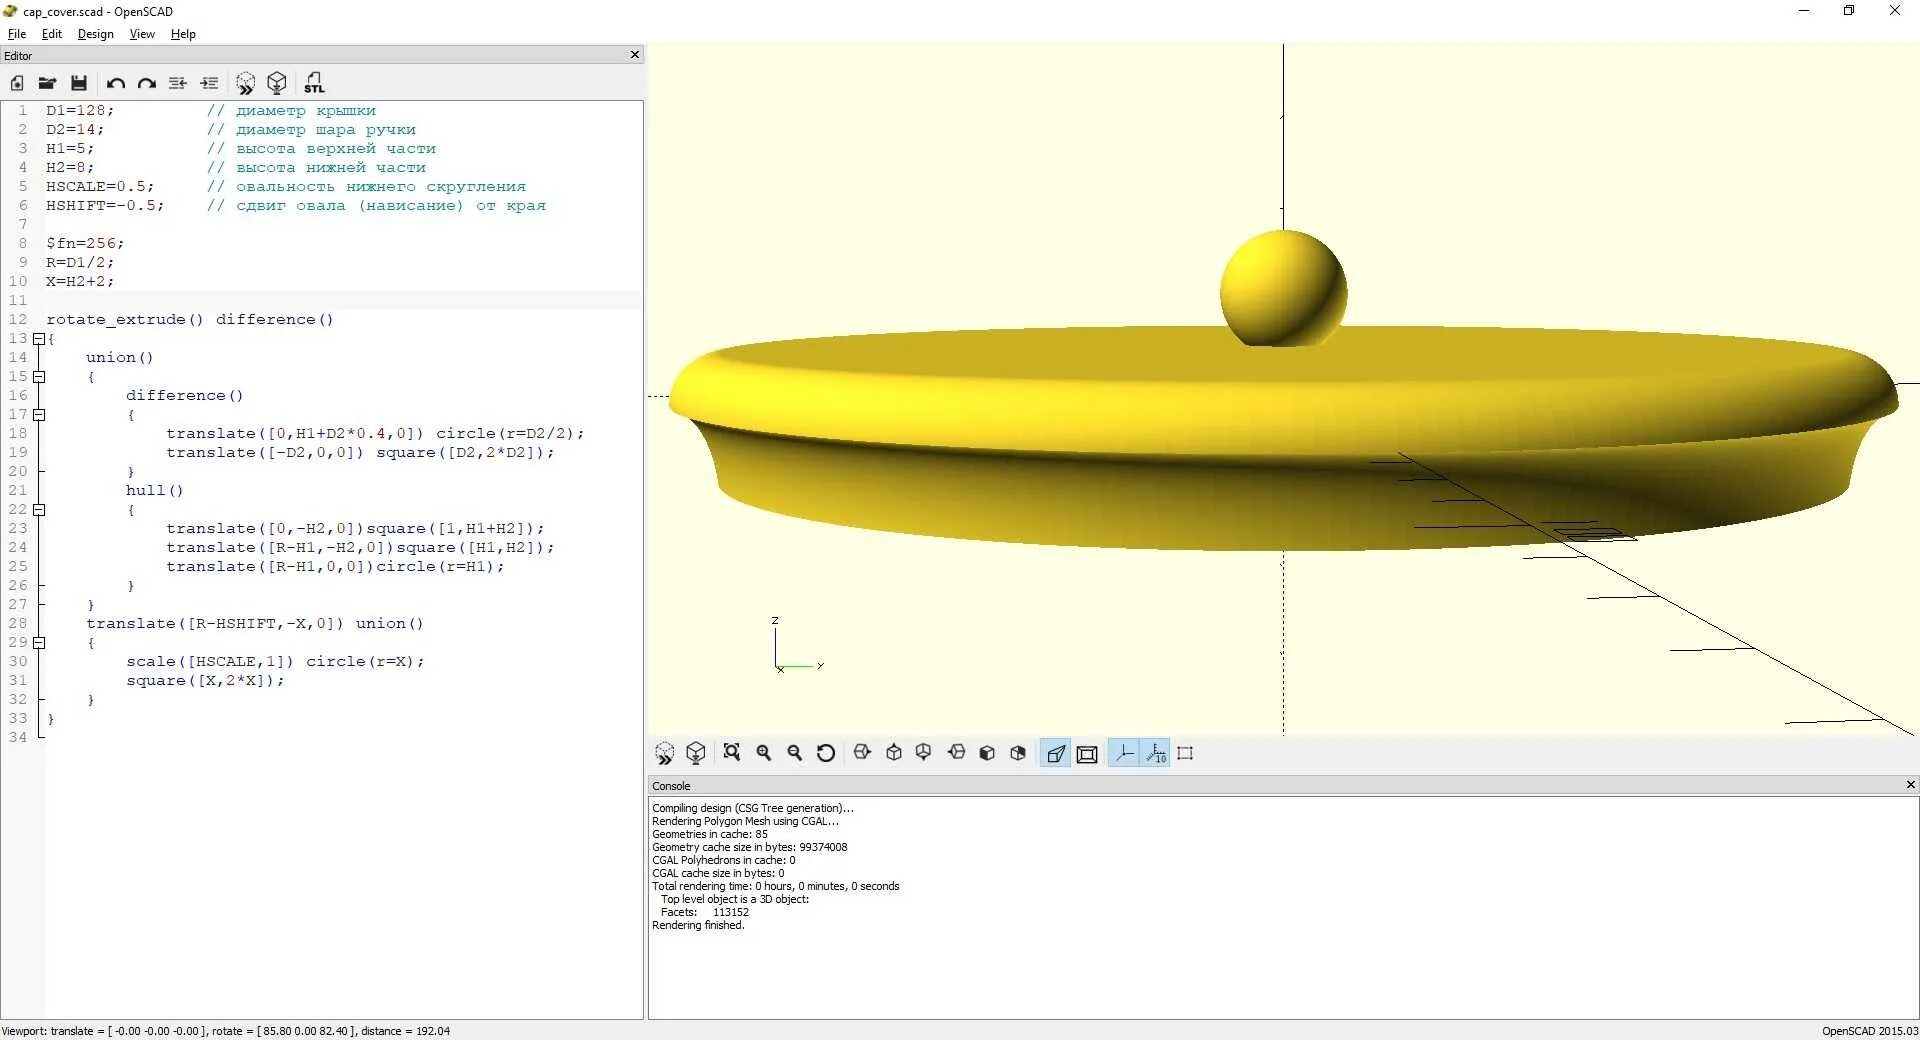Image resolution: width=1920 pixels, height=1040 pixels.
Task: Indent the selected code lines
Action: point(209,83)
